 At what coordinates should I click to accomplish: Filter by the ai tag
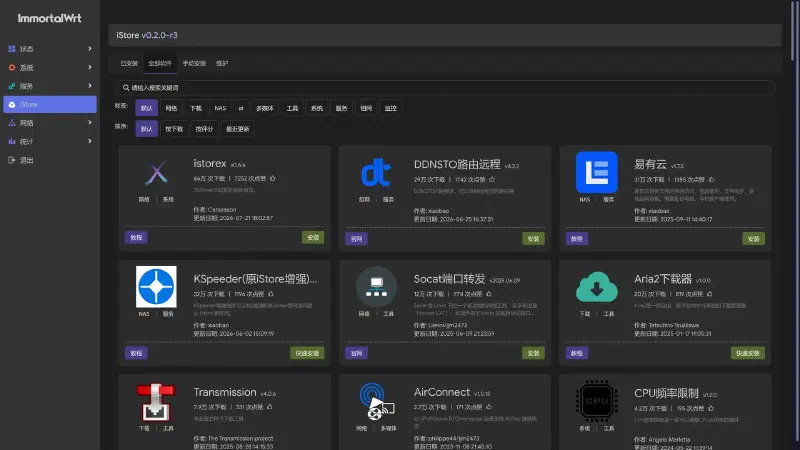click(241, 108)
